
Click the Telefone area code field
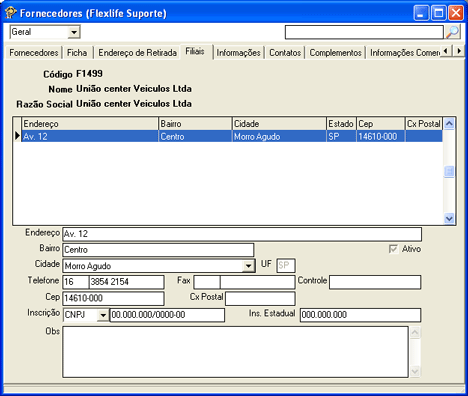click(76, 282)
